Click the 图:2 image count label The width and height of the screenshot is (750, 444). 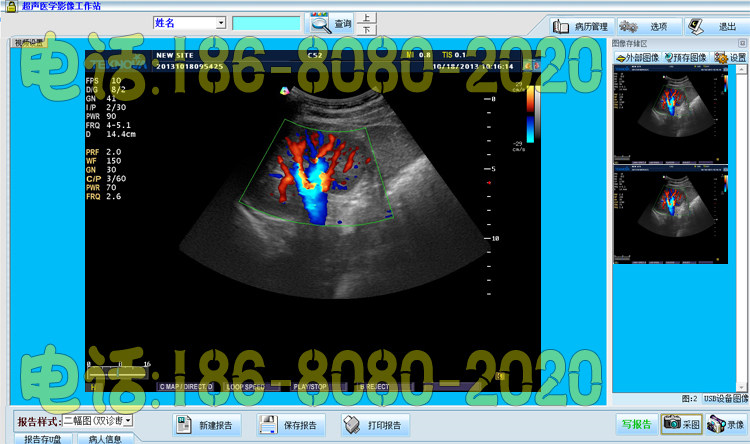(690, 399)
